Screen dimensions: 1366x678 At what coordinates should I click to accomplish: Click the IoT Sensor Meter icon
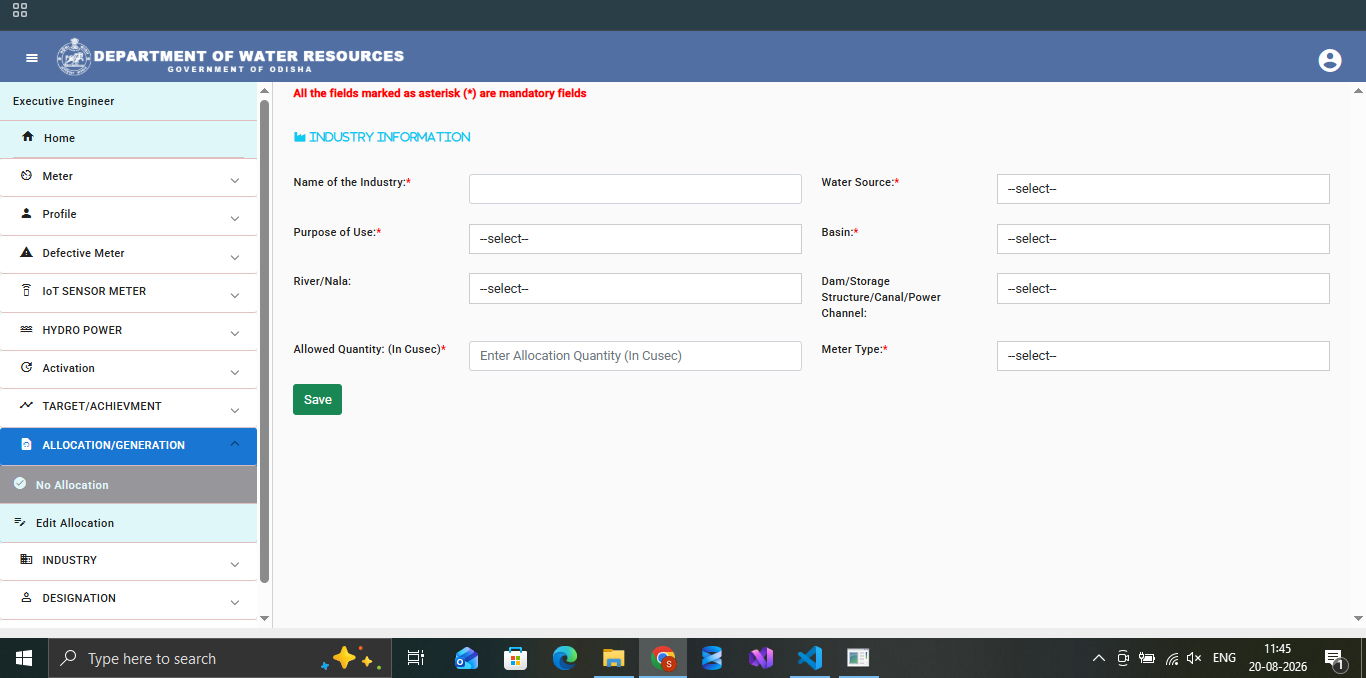pos(26,290)
